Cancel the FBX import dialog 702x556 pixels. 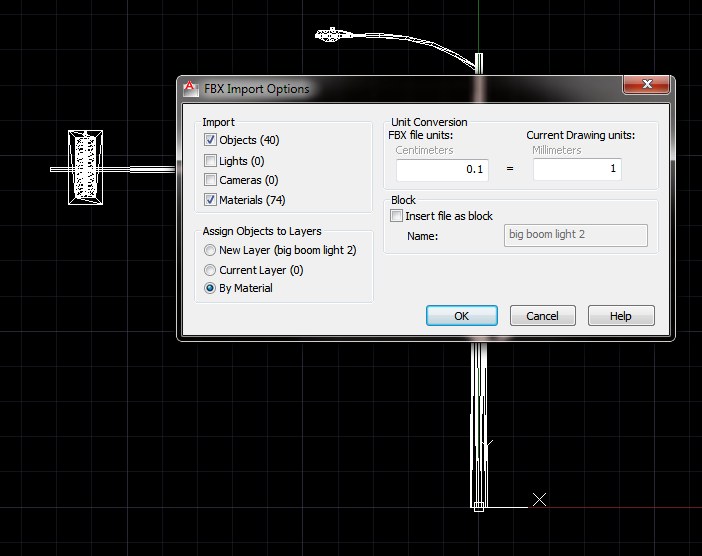click(543, 316)
